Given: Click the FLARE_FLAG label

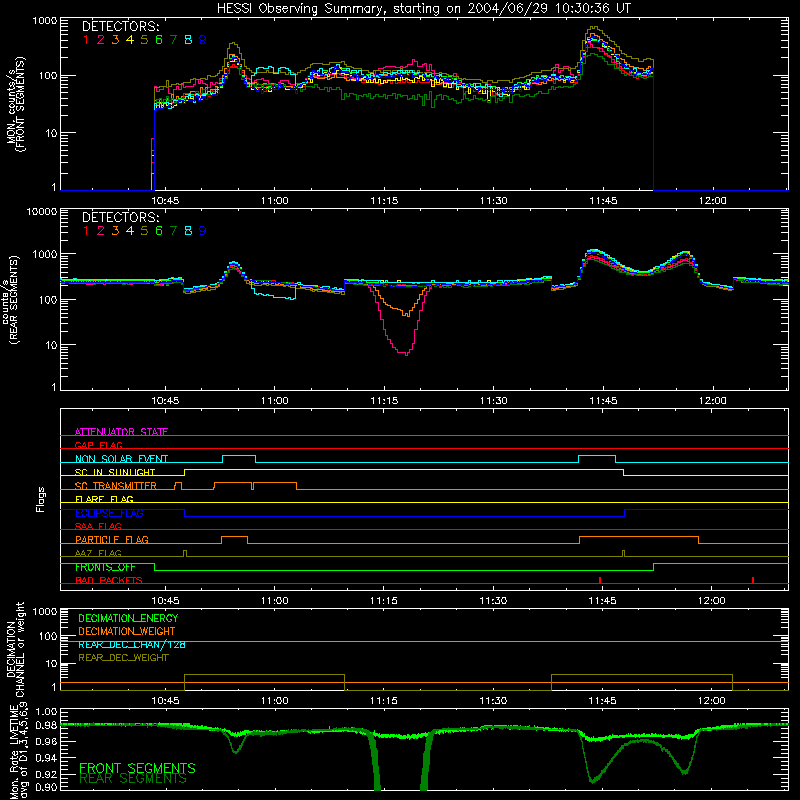Looking at the screenshot, I should coord(104,499).
